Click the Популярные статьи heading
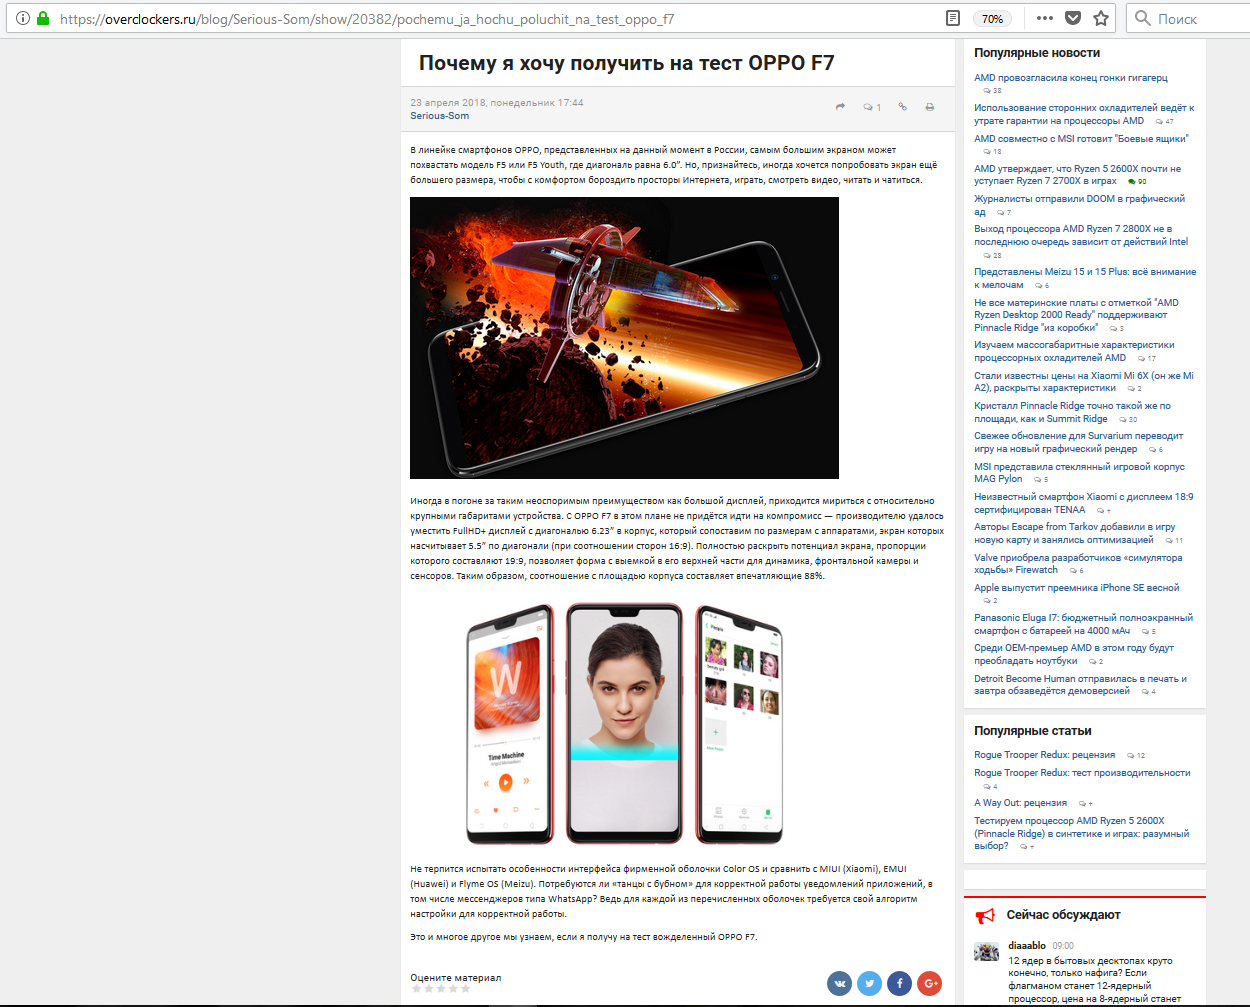This screenshot has height=1007, width=1250. [1032, 731]
